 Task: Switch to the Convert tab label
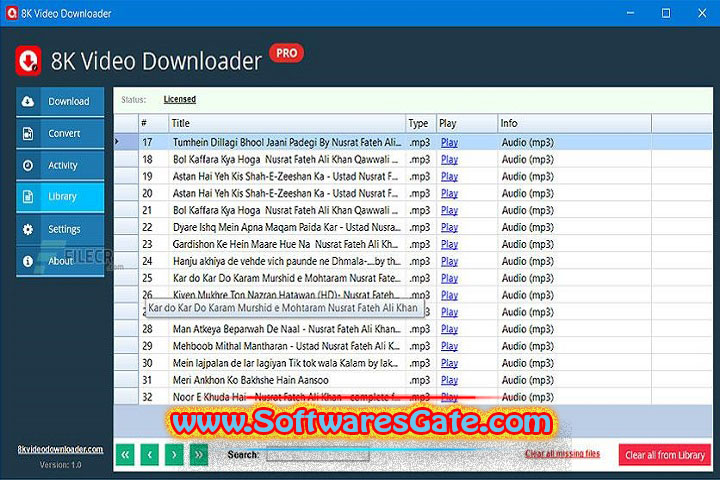click(64, 133)
